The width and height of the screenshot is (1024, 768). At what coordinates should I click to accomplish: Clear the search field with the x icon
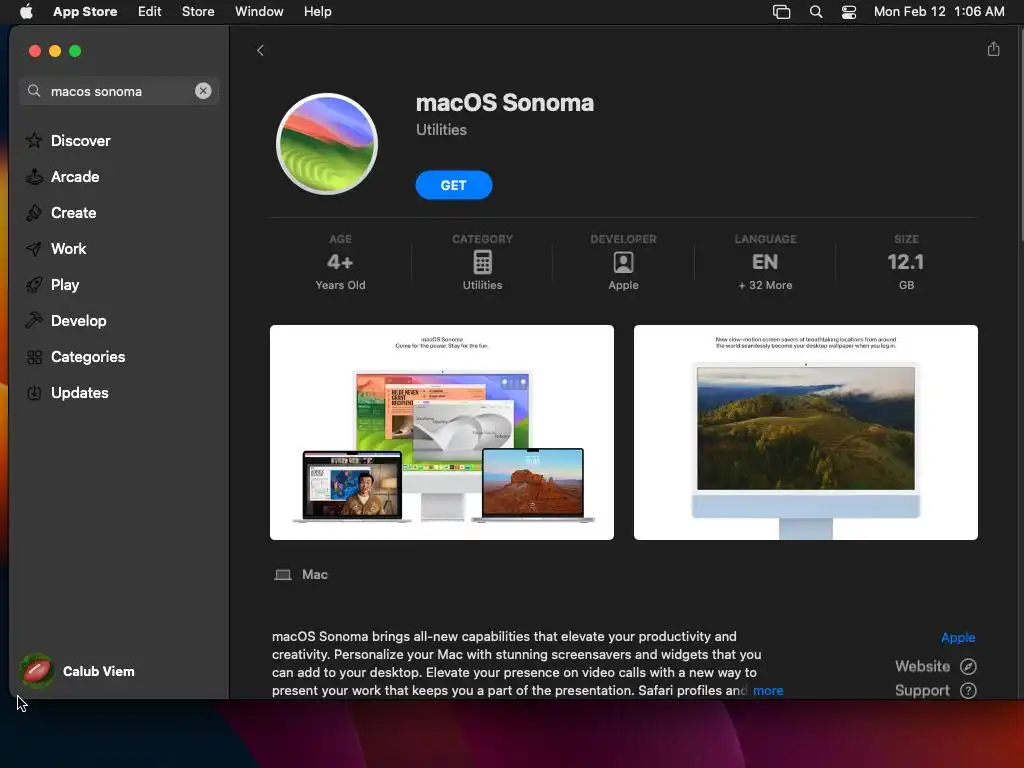(203, 91)
